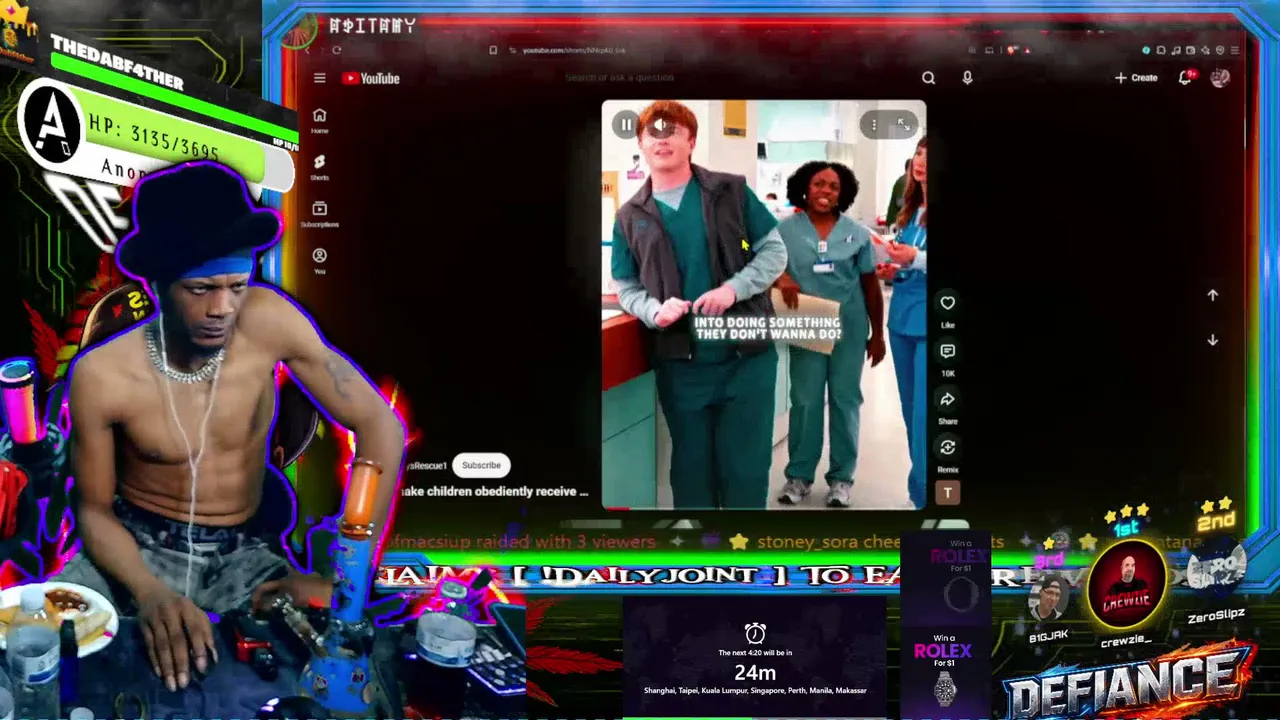Go to the YouTube logo home link

coord(371,79)
